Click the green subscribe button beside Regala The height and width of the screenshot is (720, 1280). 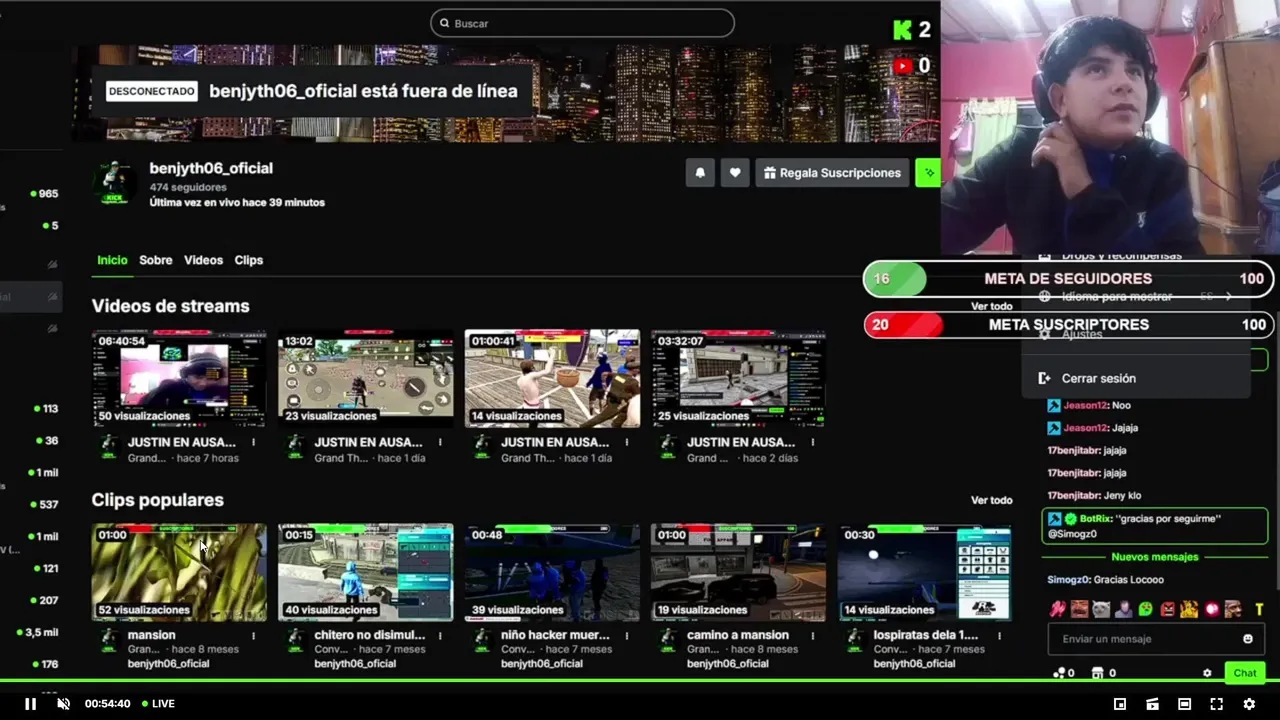[x=928, y=173]
